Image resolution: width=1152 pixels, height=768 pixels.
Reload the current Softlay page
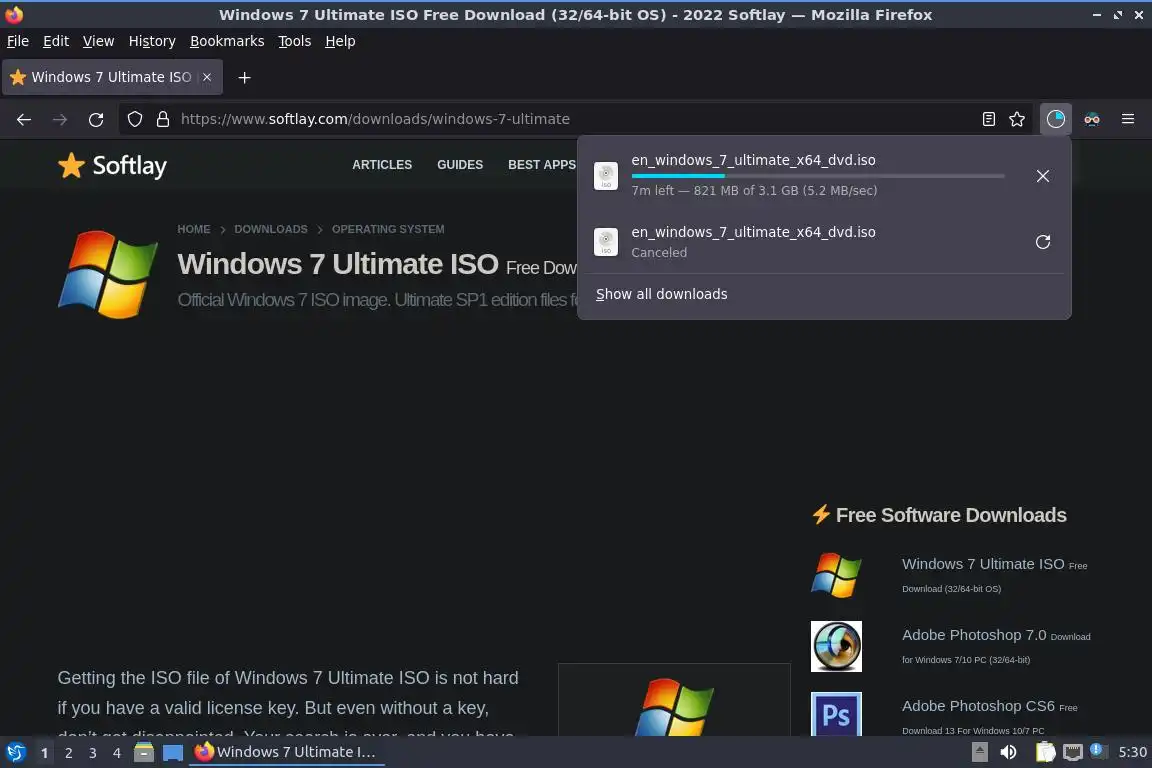click(96, 119)
